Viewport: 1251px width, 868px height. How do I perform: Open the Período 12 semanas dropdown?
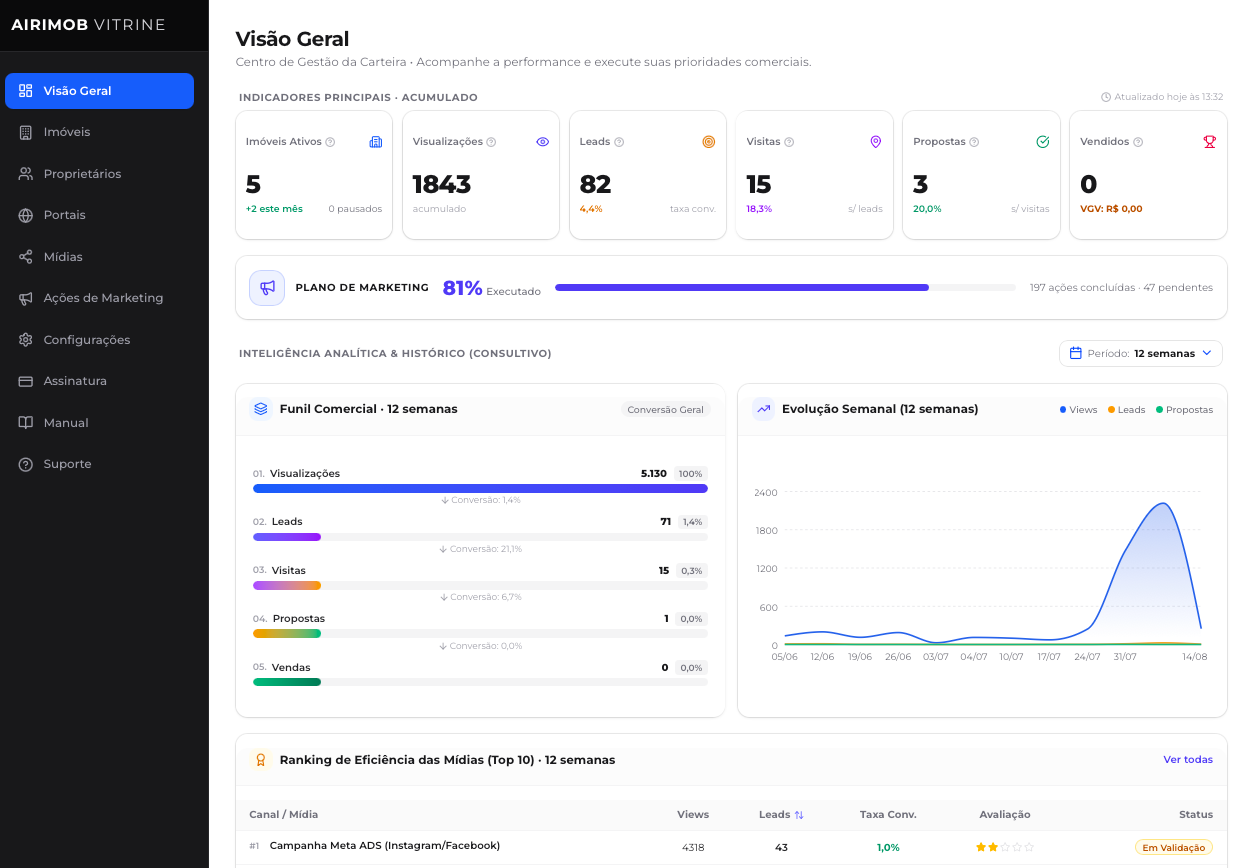point(1141,353)
